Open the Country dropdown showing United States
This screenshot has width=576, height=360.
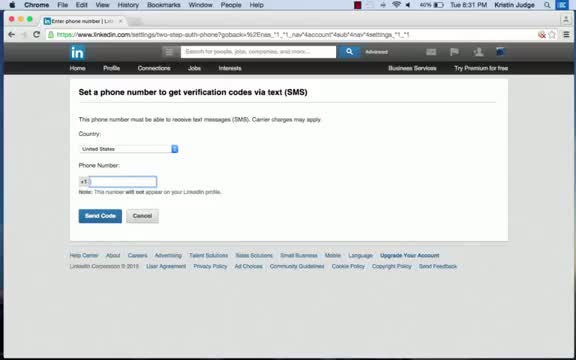(x=129, y=149)
